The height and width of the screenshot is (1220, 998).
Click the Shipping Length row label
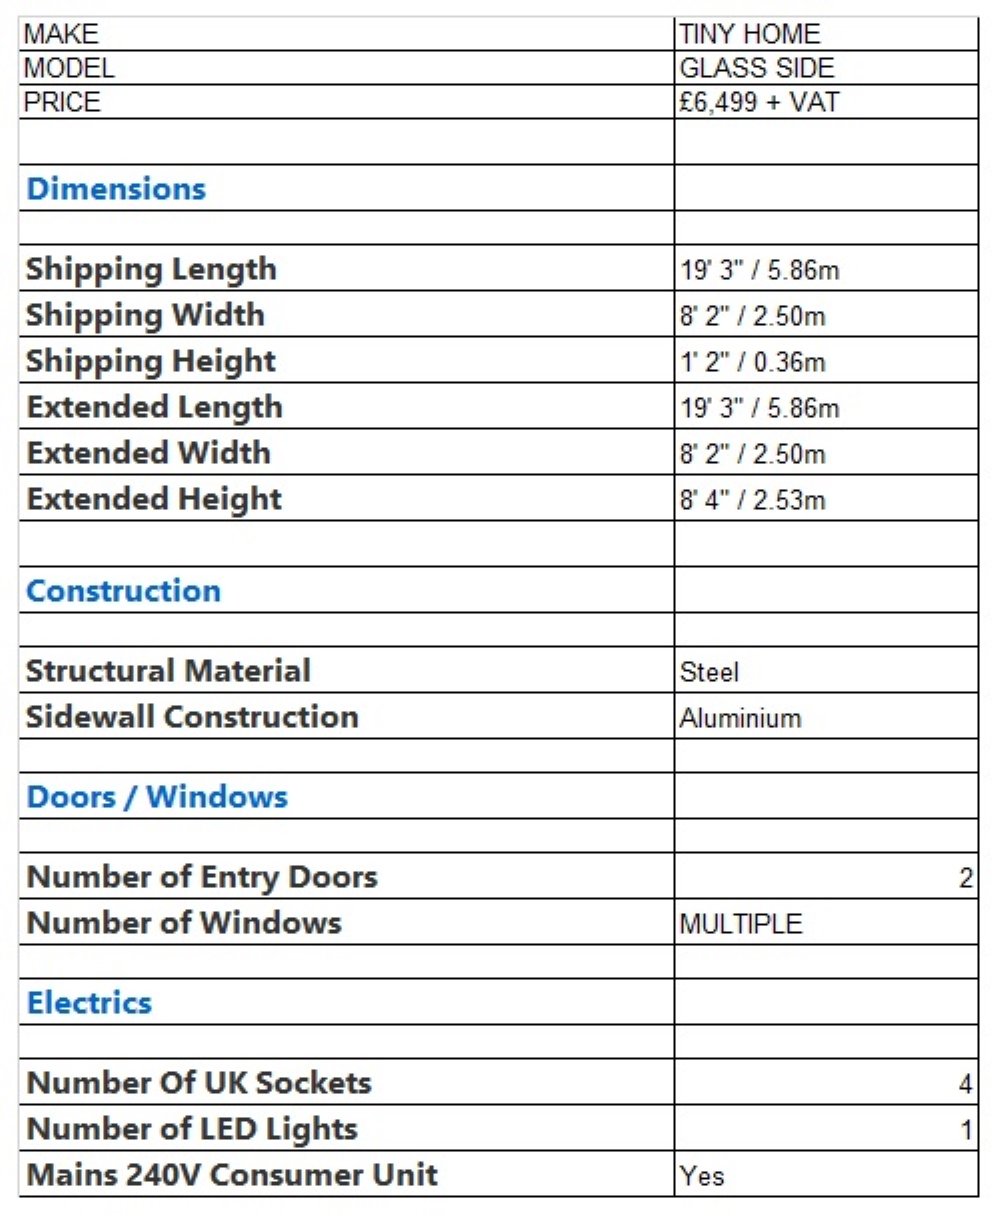pyautogui.click(x=151, y=269)
